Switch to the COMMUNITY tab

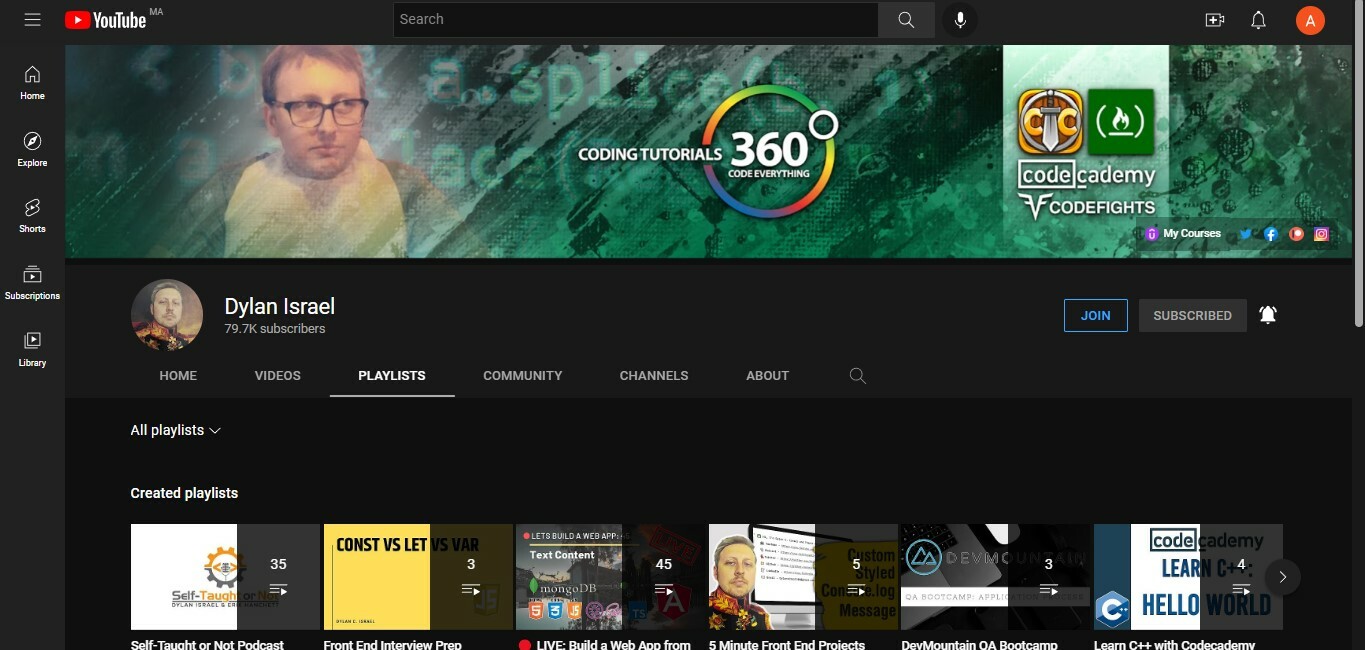point(523,376)
